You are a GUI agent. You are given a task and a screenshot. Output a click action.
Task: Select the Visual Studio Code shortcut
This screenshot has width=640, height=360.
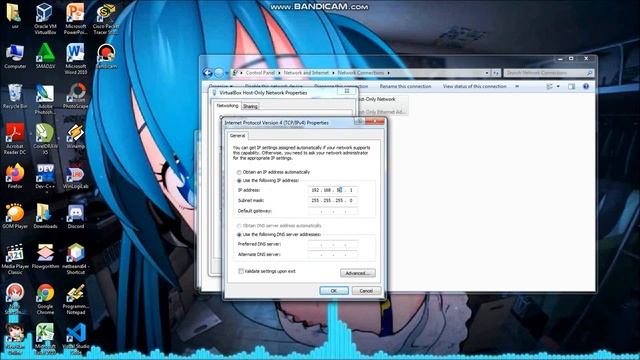[x=76, y=338]
